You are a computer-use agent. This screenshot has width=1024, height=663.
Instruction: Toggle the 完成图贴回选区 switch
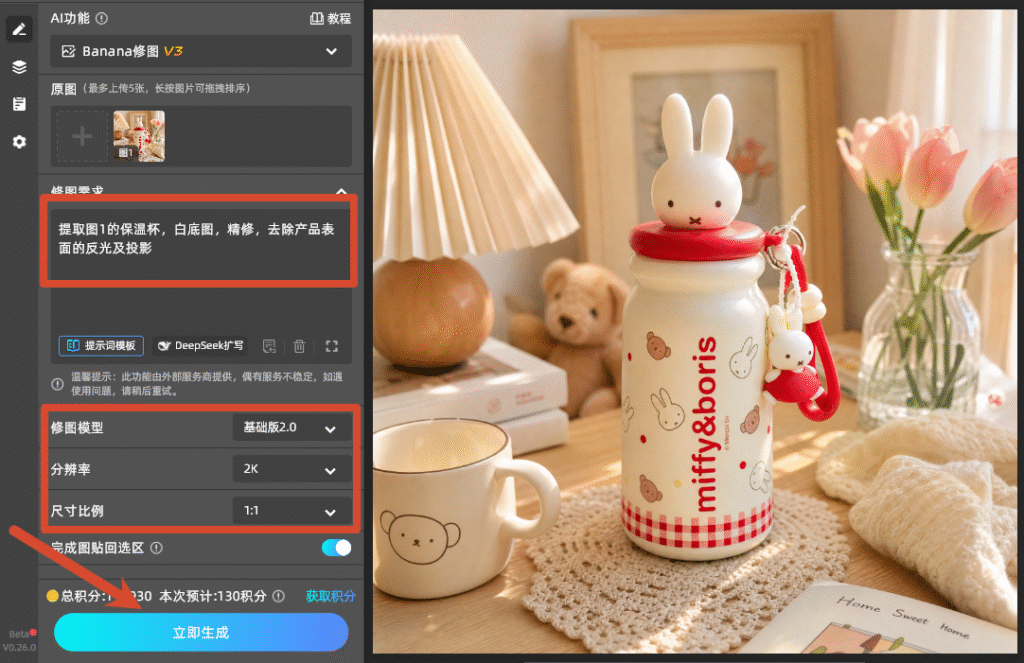pyautogui.click(x=336, y=547)
